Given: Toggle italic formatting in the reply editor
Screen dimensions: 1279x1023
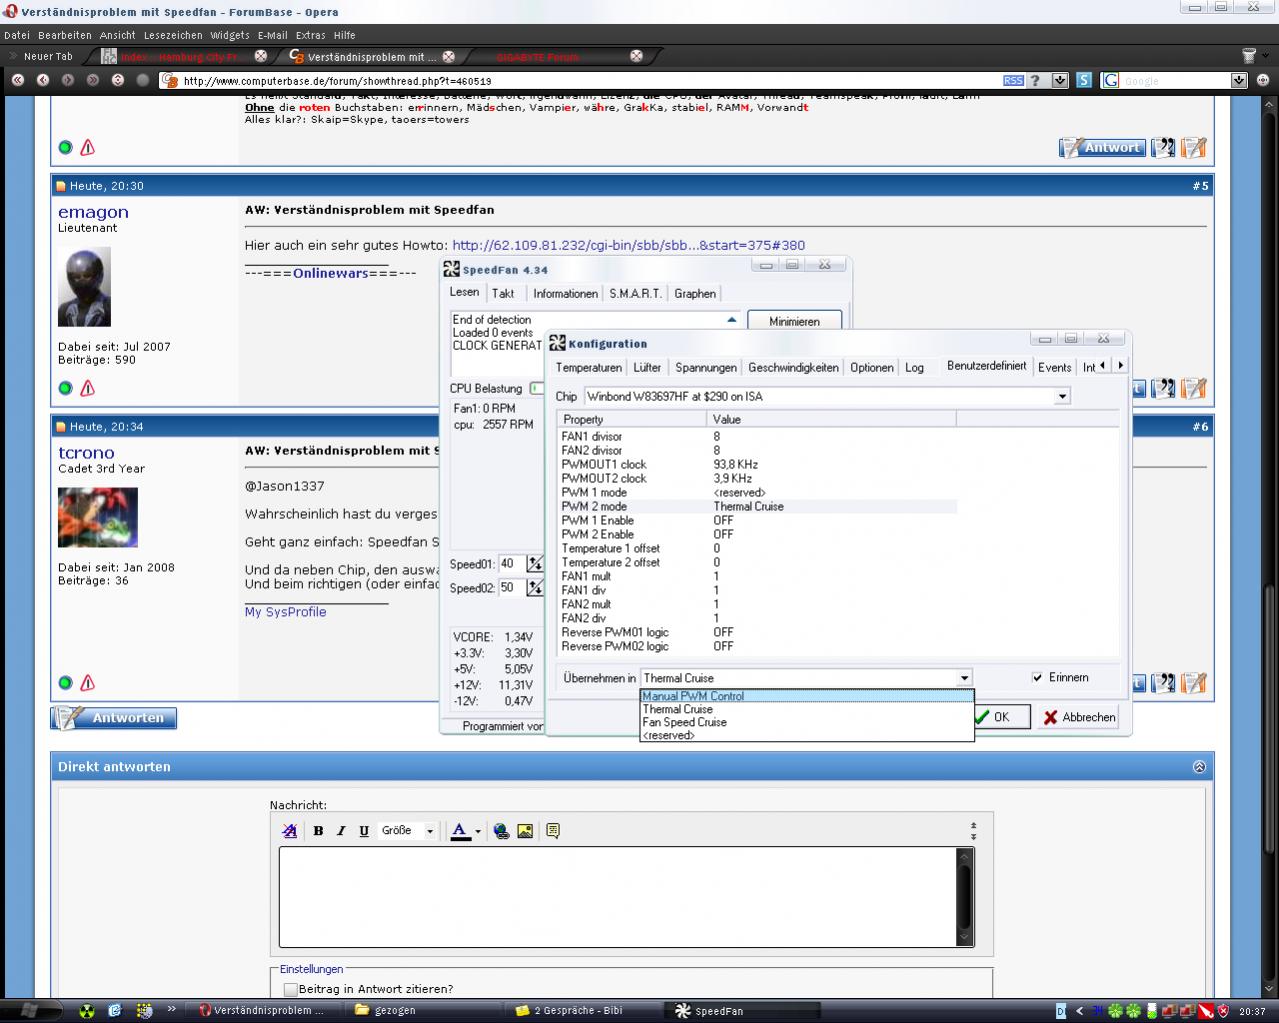Looking at the screenshot, I should [x=341, y=831].
